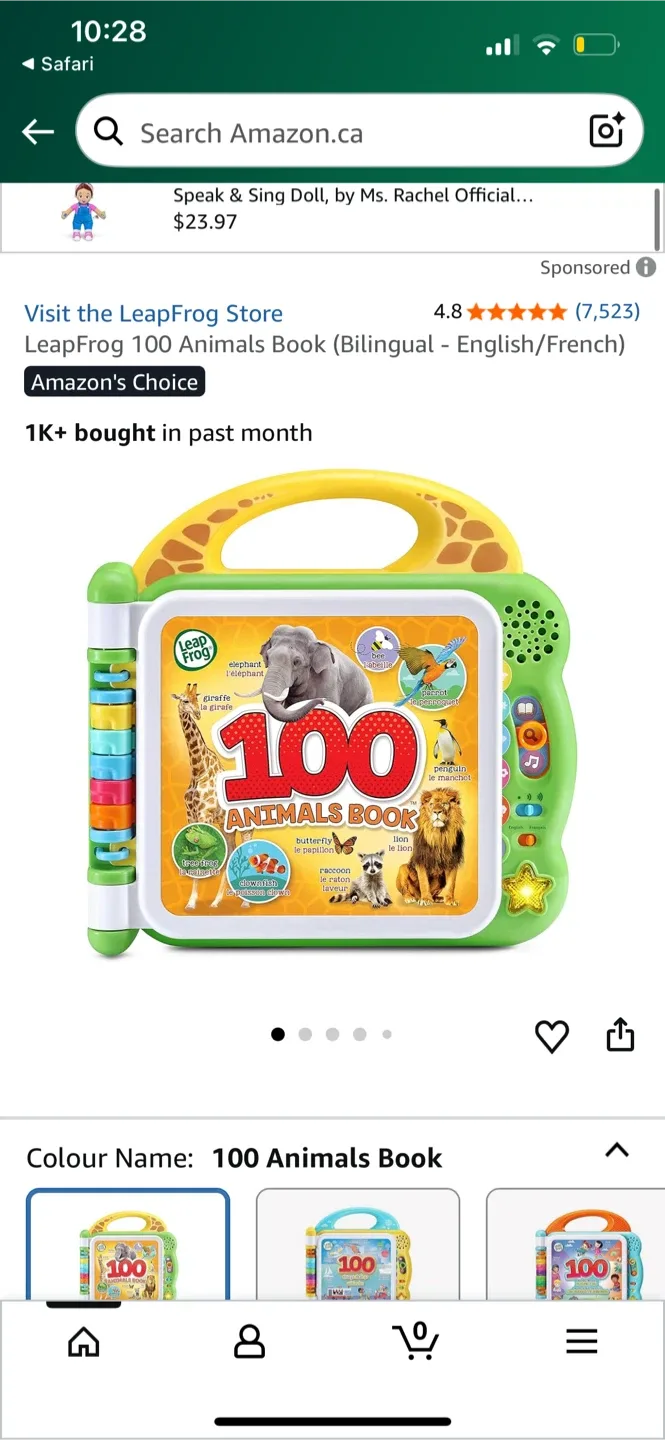The height and width of the screenshot is (1440, 665).
Task: Tap the search magnifier icon
Action: [108, 131]
